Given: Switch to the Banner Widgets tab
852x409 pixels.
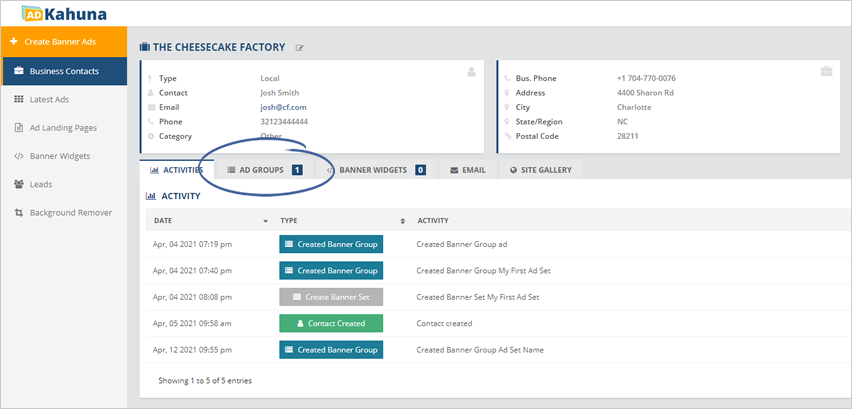Looking at the screenshot, I should tap(377, 170).
